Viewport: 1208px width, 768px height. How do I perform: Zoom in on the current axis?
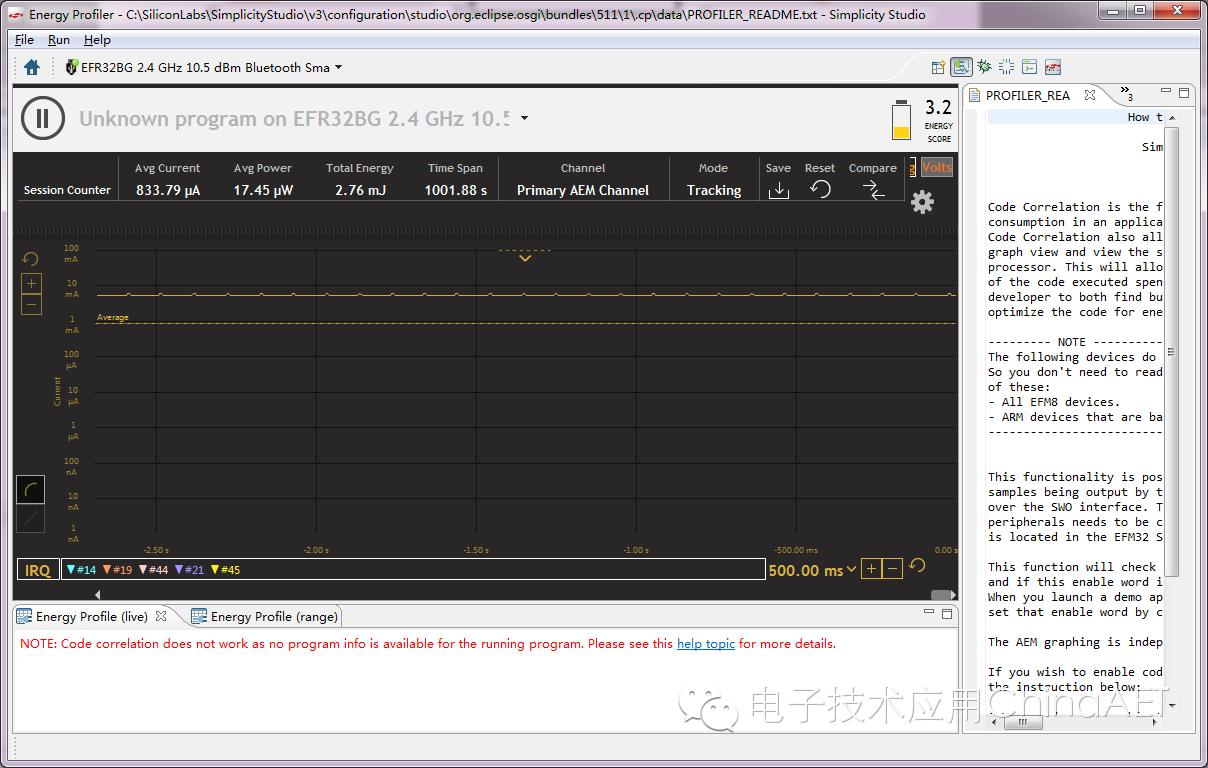pyautogui.click(x=31, y=283)
